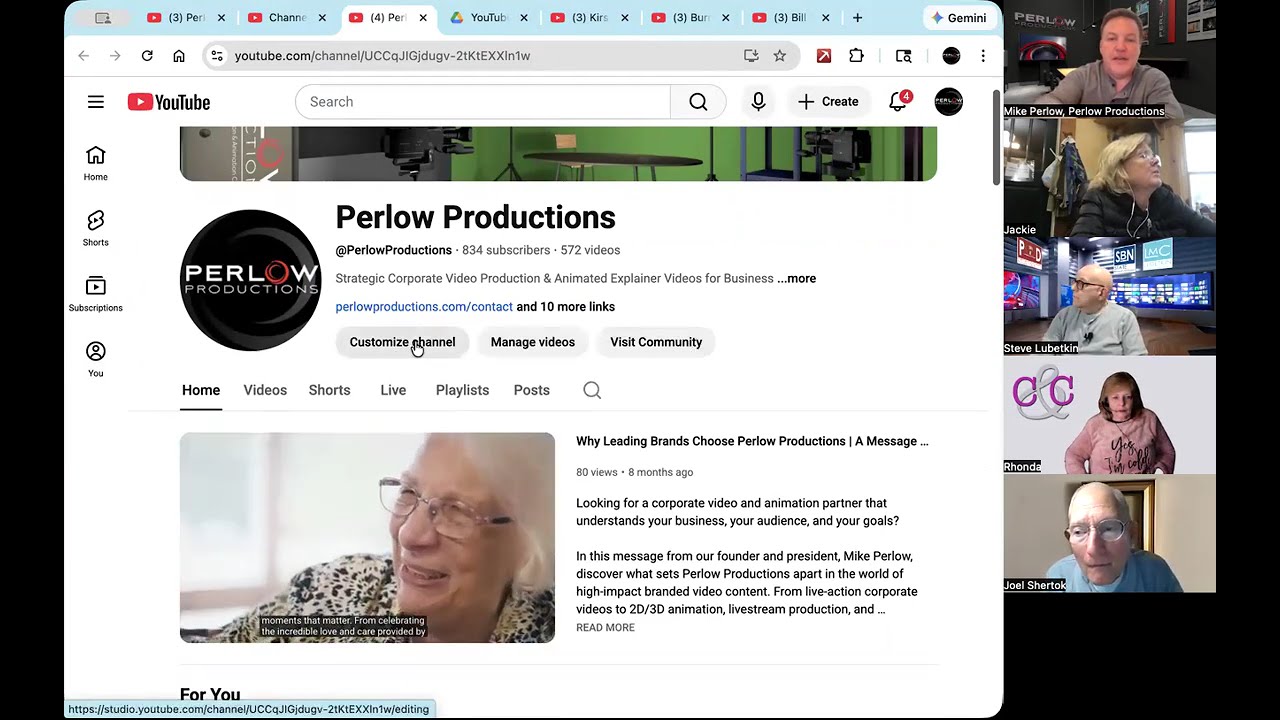The image size is (1280, 720).
Task: Click Customize channel button
Action: coord(402,342)
